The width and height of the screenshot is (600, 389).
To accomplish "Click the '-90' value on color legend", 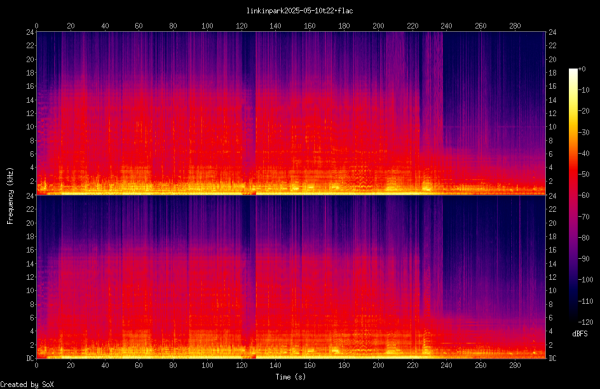I will [x=584, y=259].
